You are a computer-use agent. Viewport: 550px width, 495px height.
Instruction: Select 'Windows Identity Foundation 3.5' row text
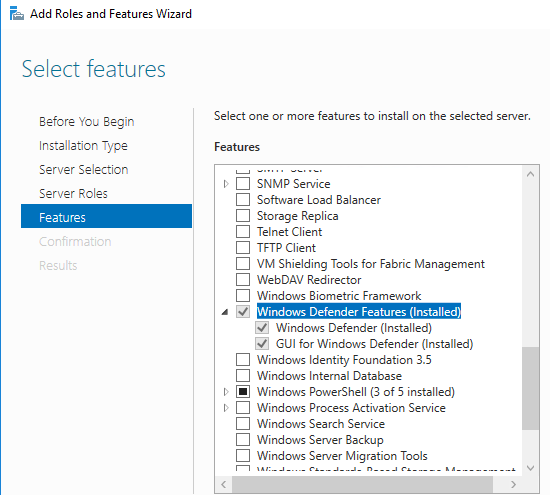344,360
